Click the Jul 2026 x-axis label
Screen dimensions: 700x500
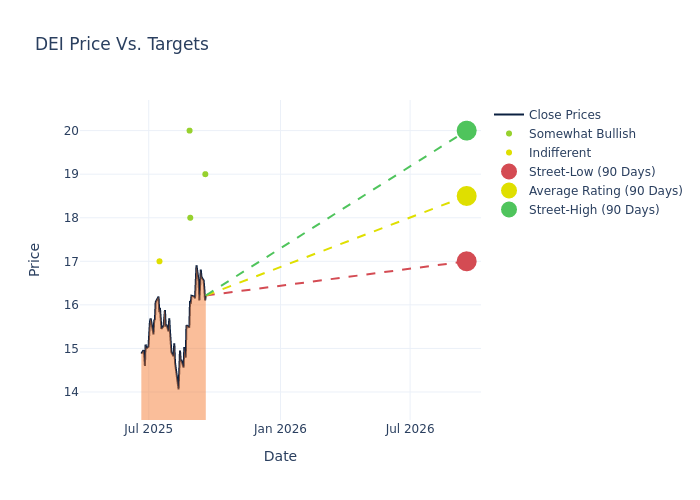pyautogui.click(x=410, y=429)
